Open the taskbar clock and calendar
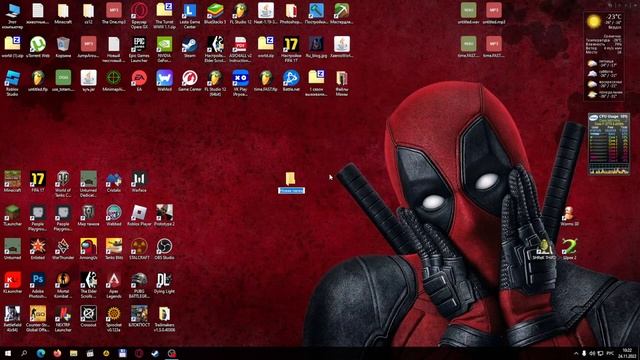The image size is (640, 360). tap(627, 353)
